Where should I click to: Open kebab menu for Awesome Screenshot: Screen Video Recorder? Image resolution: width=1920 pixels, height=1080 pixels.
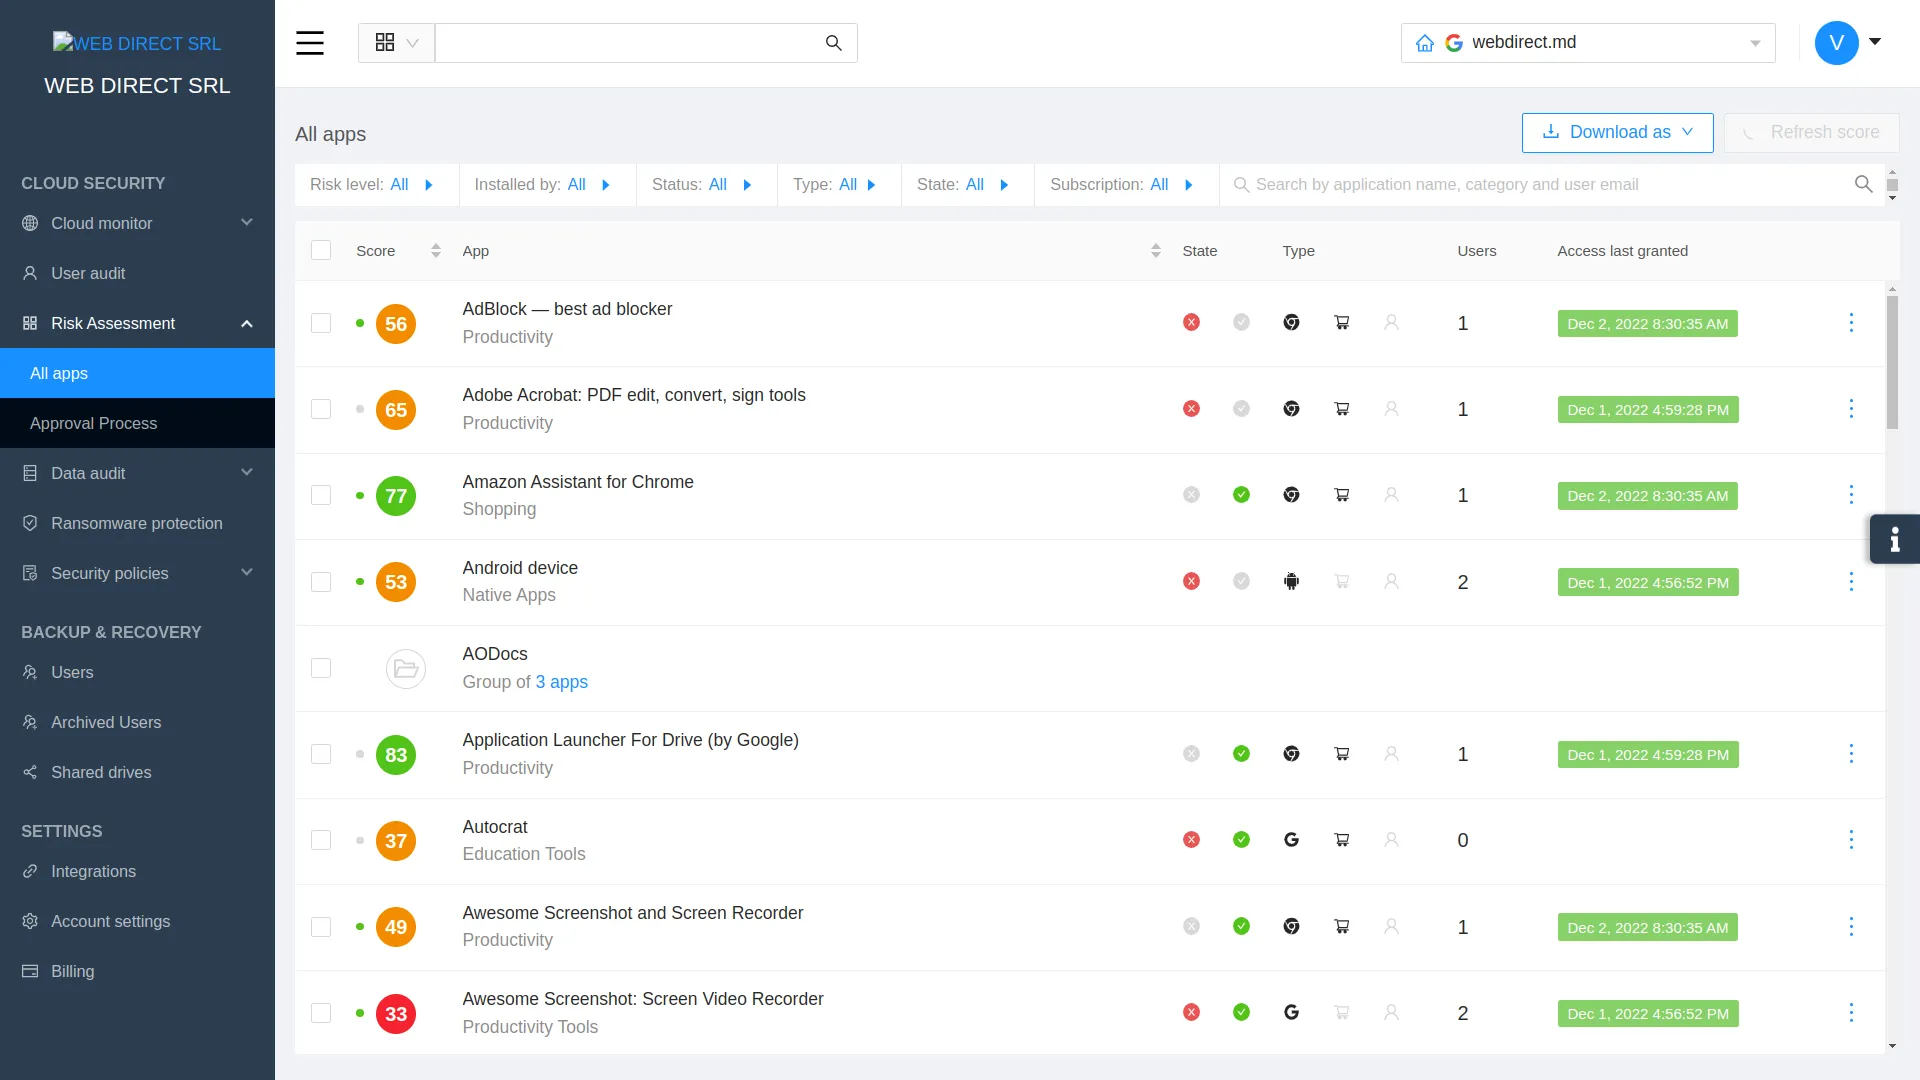1851,1013
